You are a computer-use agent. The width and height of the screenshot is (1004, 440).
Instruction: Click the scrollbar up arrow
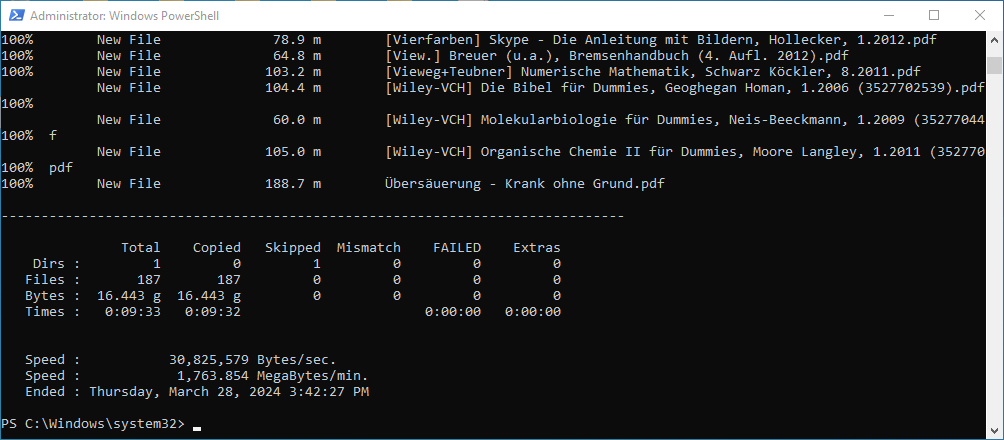995,40
